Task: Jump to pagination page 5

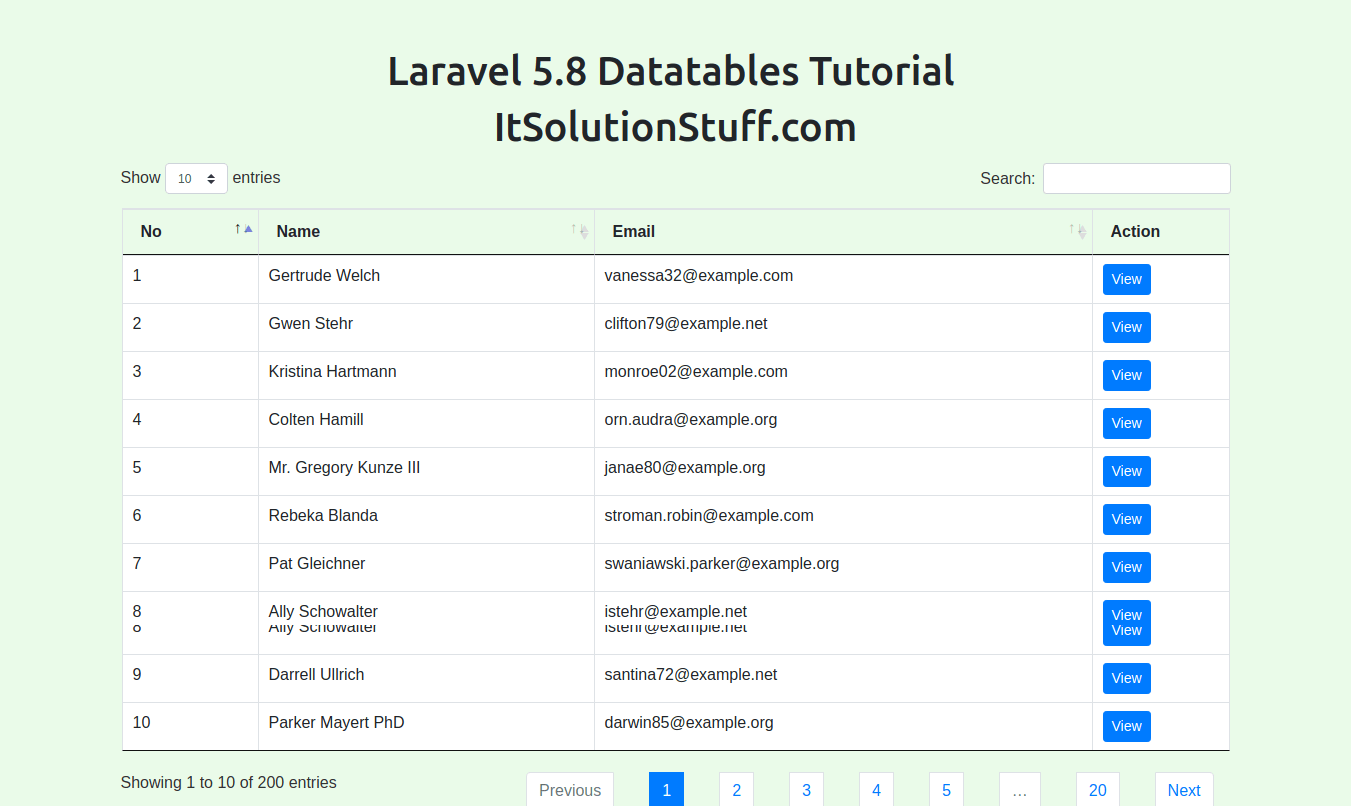Action: 946,789
